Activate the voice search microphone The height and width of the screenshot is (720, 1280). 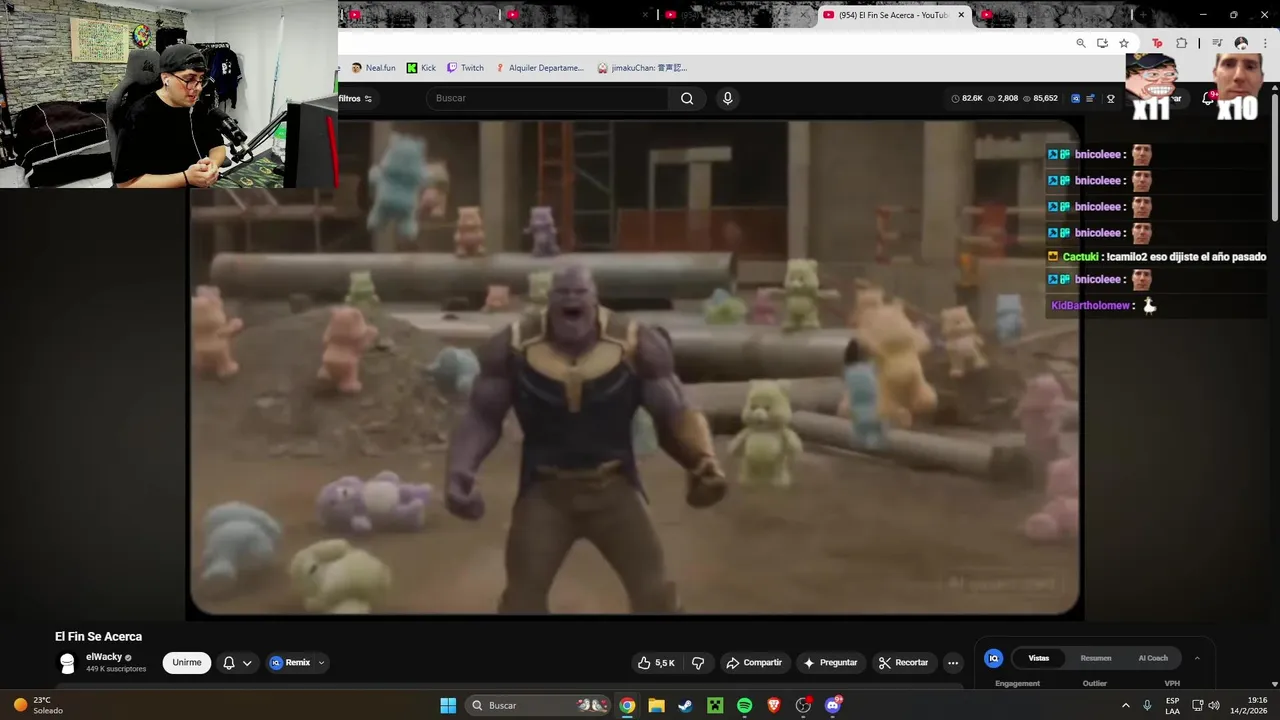[x=727, y=98]
